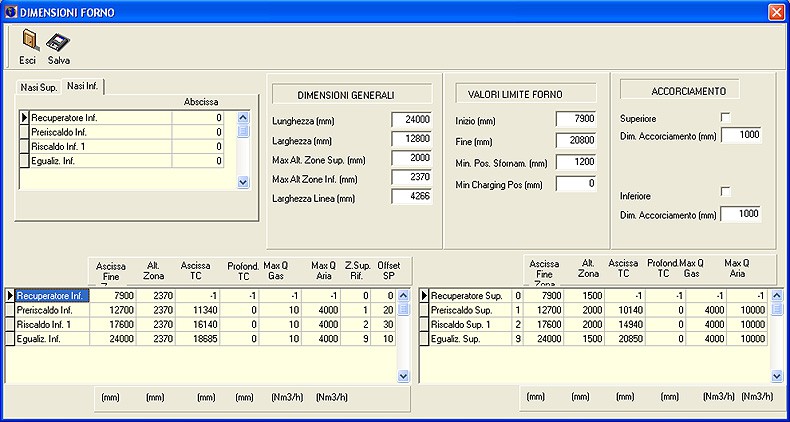Click the Max Alt Zone Inf. field

(412, 178)
